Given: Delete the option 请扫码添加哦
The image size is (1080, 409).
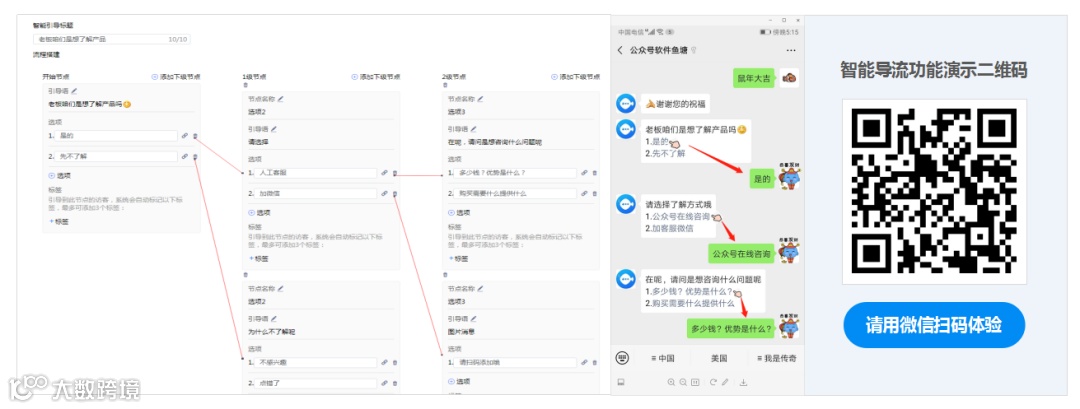Looking at the screenshot, I should tap(594, 363).
